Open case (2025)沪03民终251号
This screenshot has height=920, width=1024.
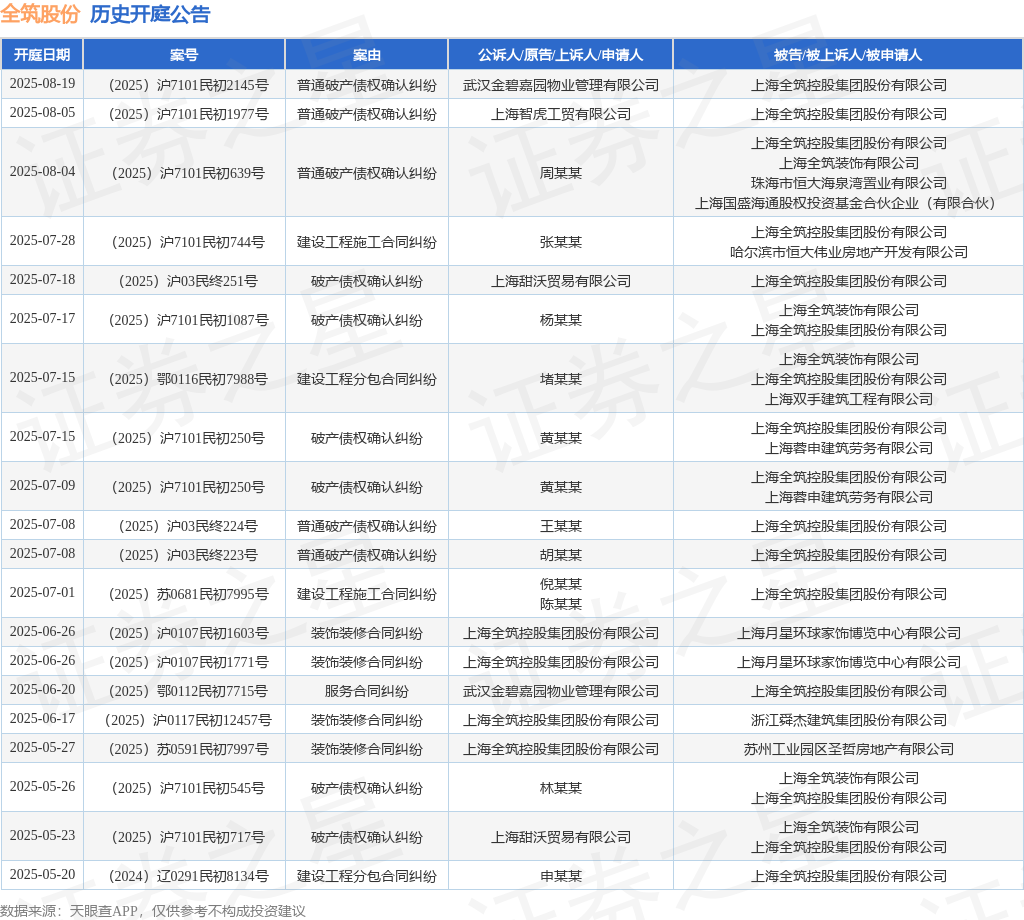(x=184, y=281)
